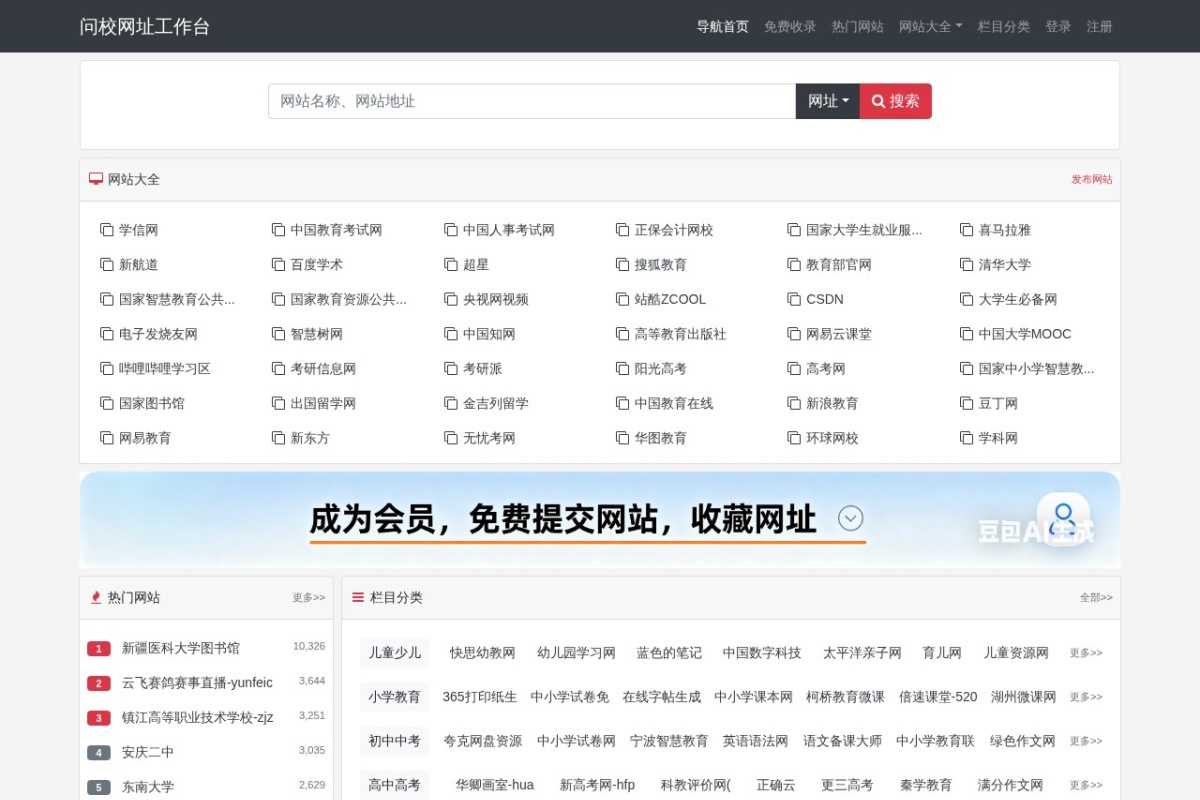
Task: Focus the 网站名称、网站地址 search field
Action: [x=532, y=101]
